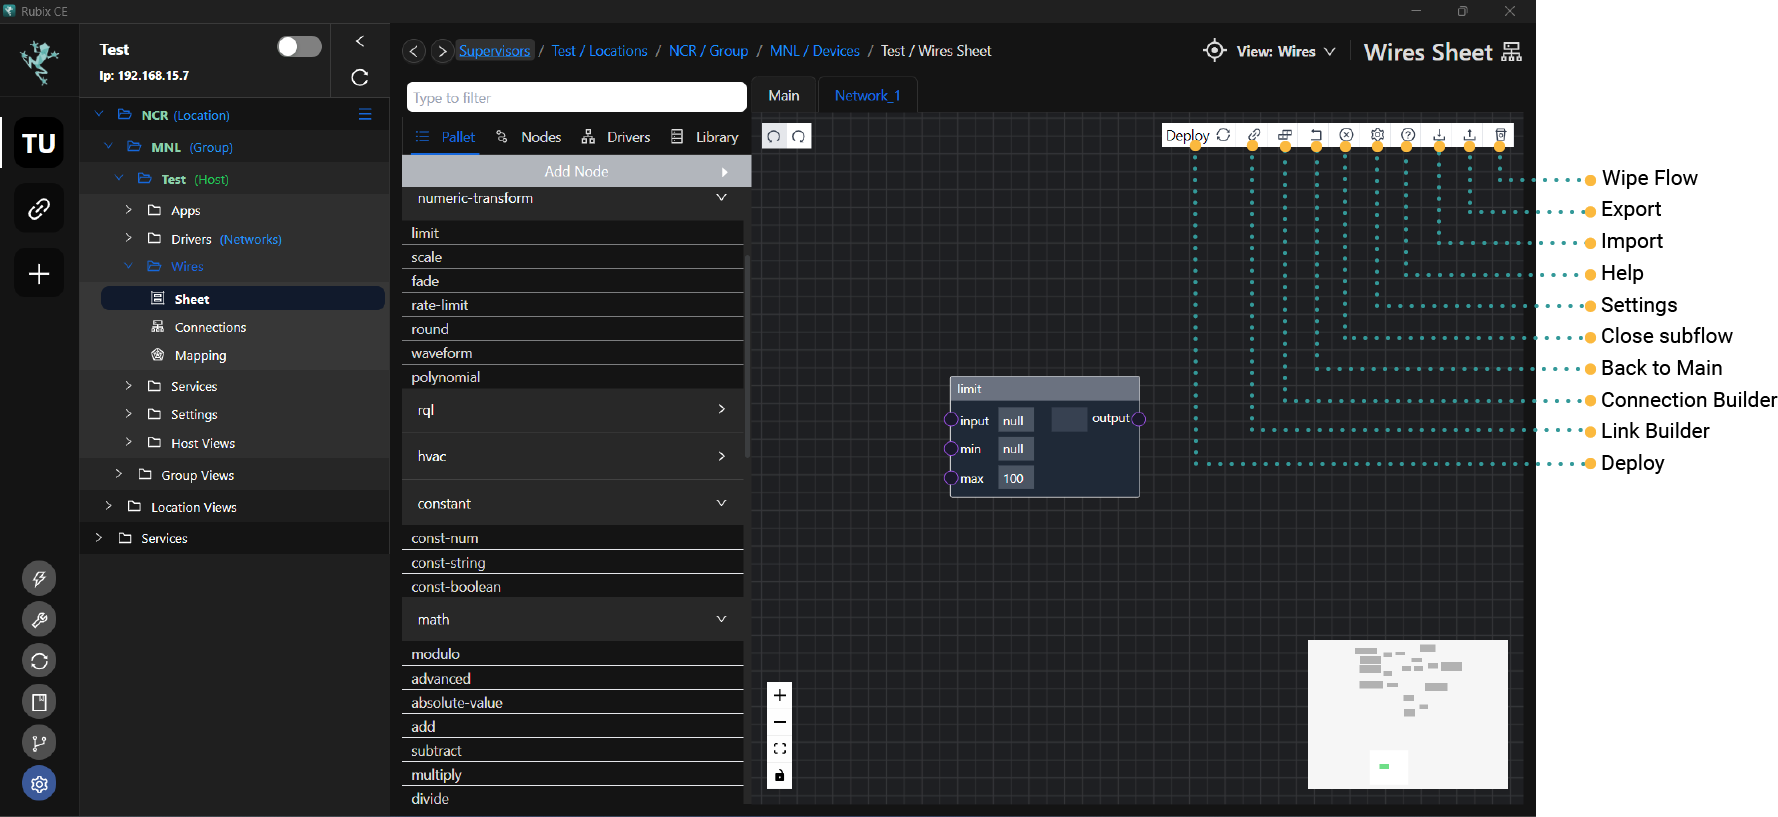Expand the hvac palette category
The height and width of the screenshot is (817, 1778).
721,456
